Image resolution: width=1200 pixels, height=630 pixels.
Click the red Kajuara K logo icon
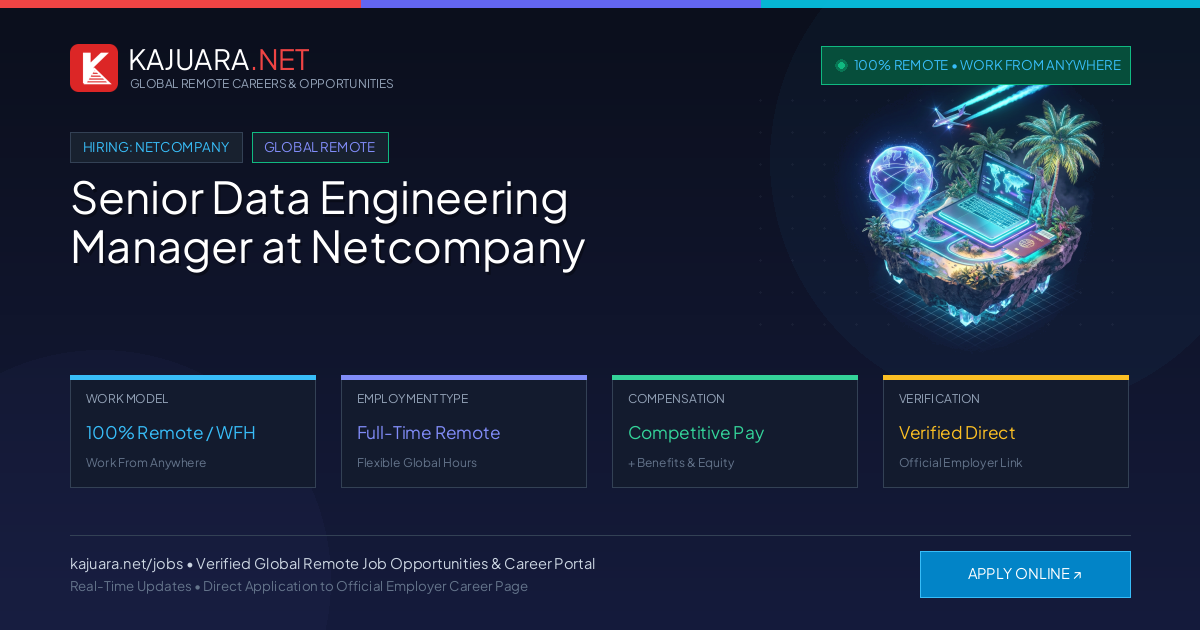94,68
